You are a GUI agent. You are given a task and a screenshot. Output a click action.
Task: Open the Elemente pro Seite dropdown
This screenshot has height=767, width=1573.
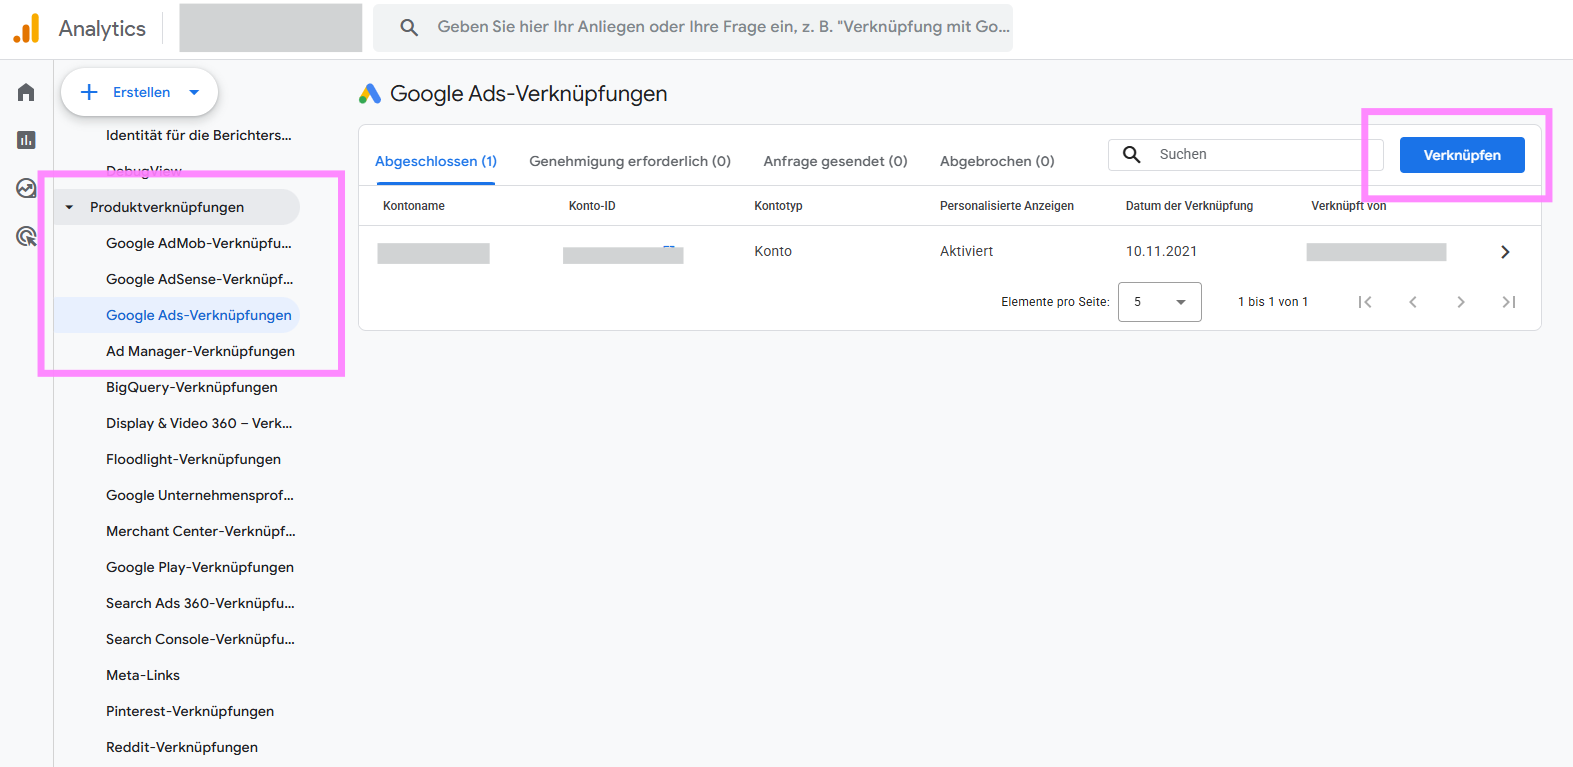point(1160,302)
